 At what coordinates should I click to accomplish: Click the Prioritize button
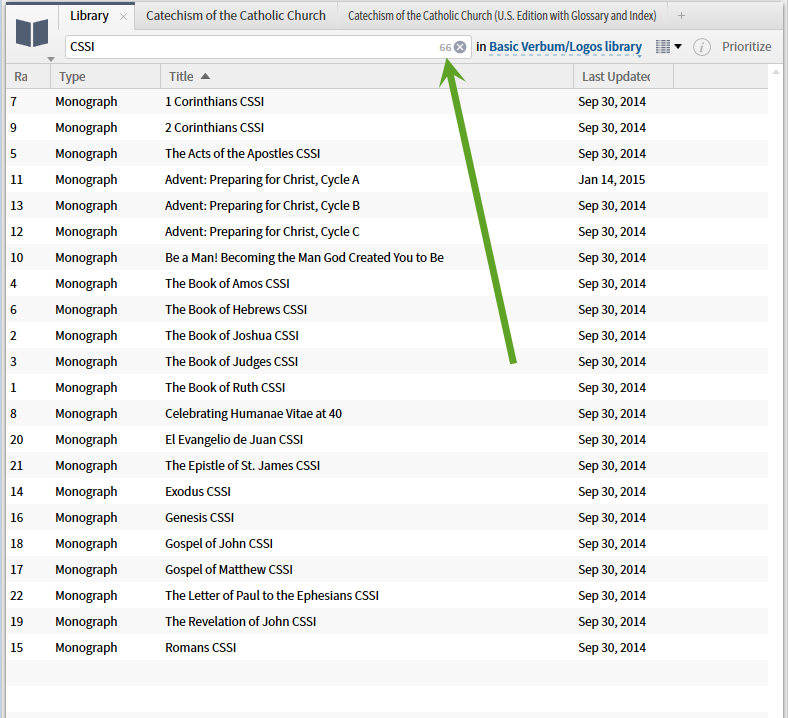[x=746, y=47]
